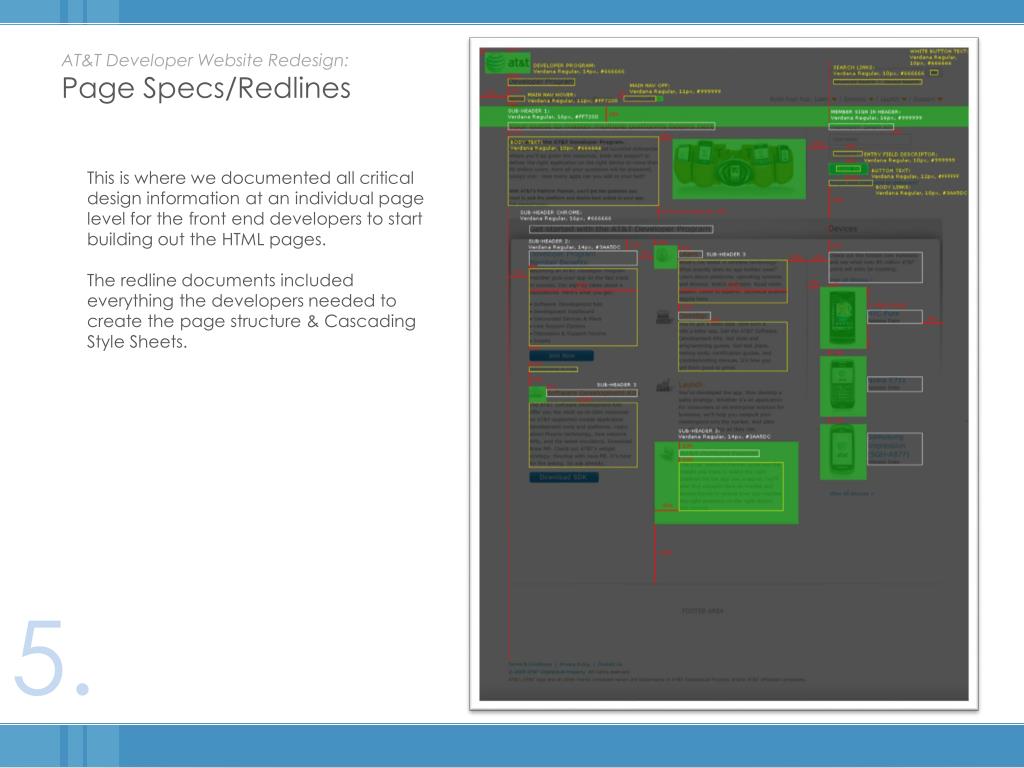Screen dimensions: 1024x768
Task: Open the Terms & Conditions footer link
Action: [530, 664]
